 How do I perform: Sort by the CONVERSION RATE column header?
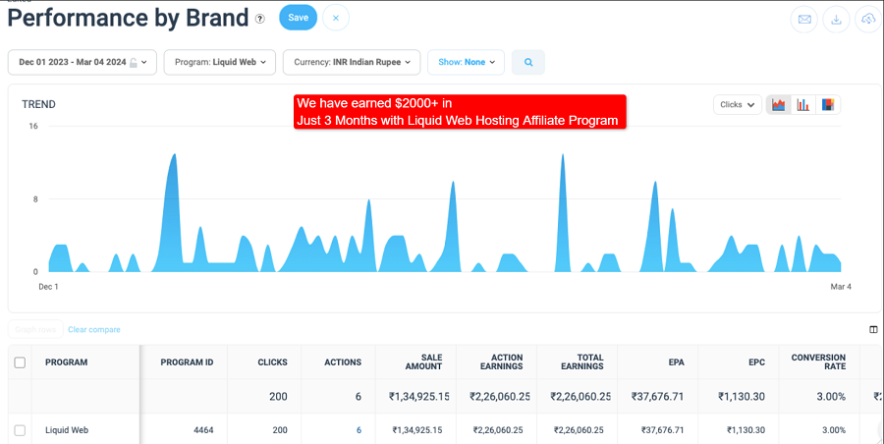819,362
